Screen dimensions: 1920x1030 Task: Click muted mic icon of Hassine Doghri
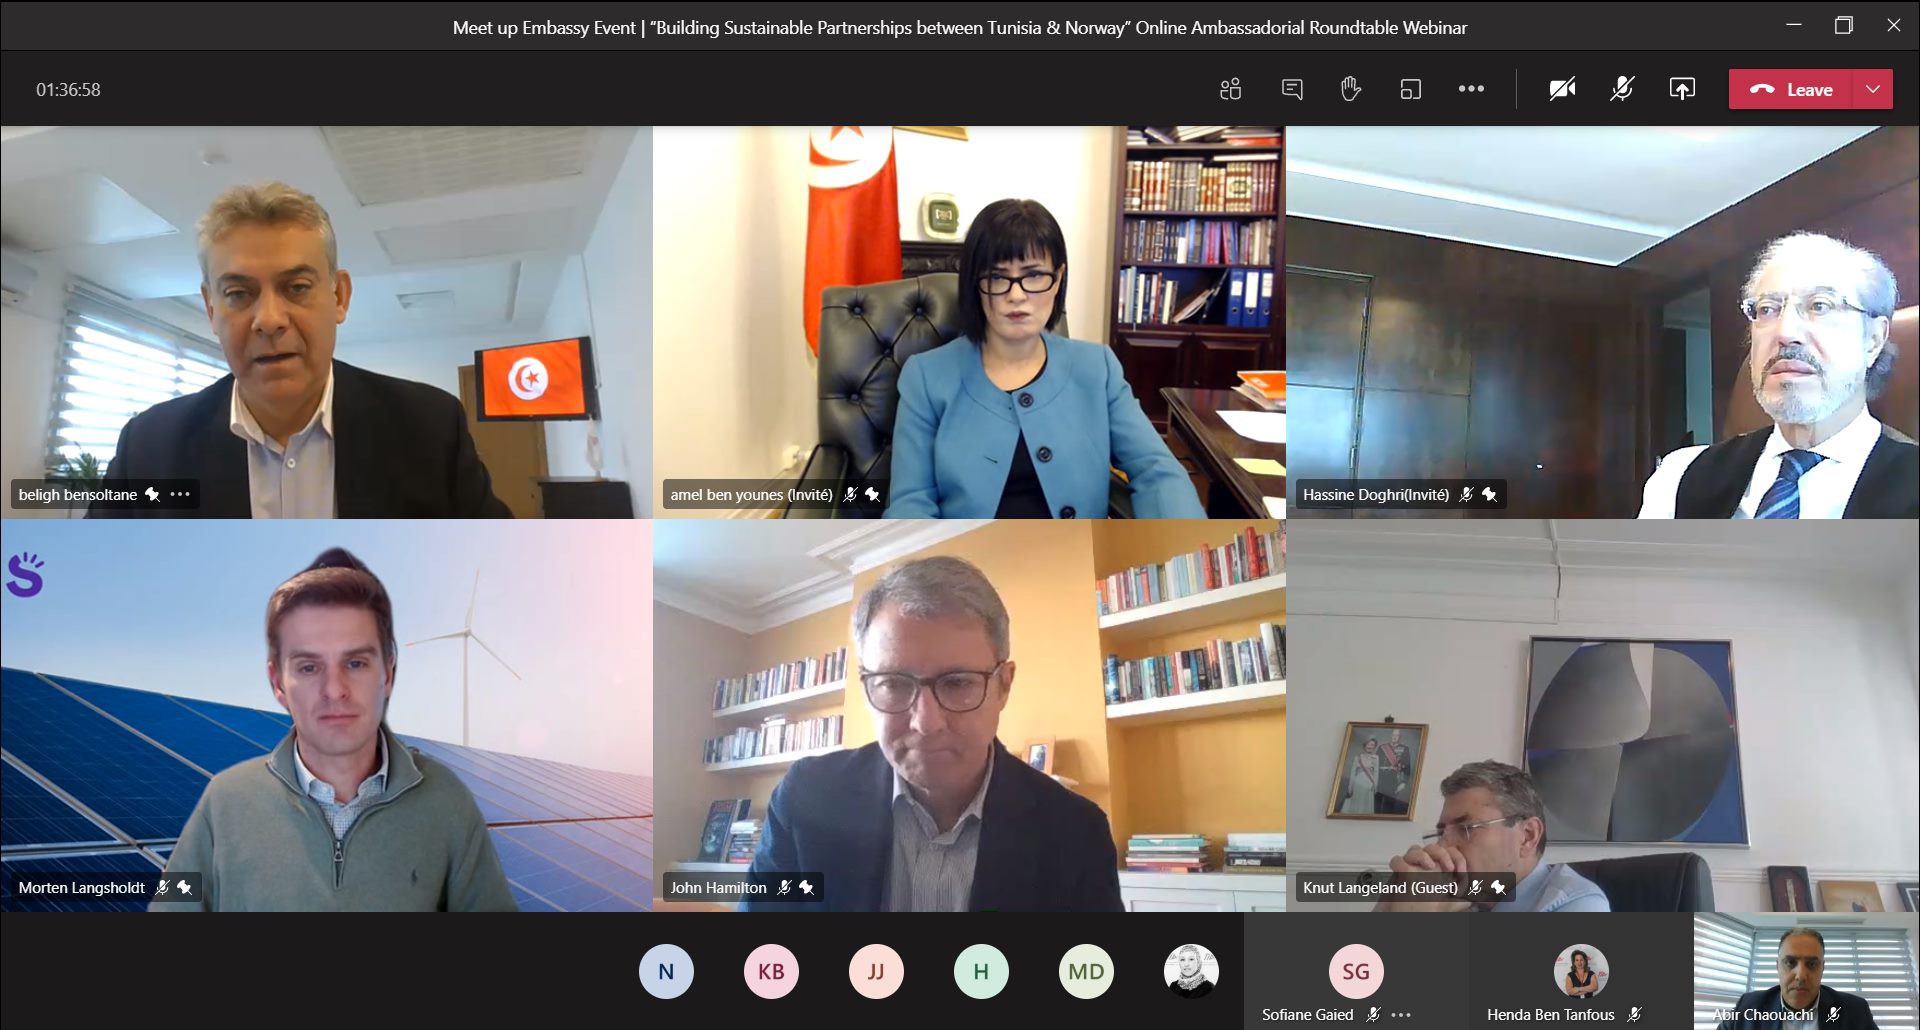click(x=1467, y=494)
